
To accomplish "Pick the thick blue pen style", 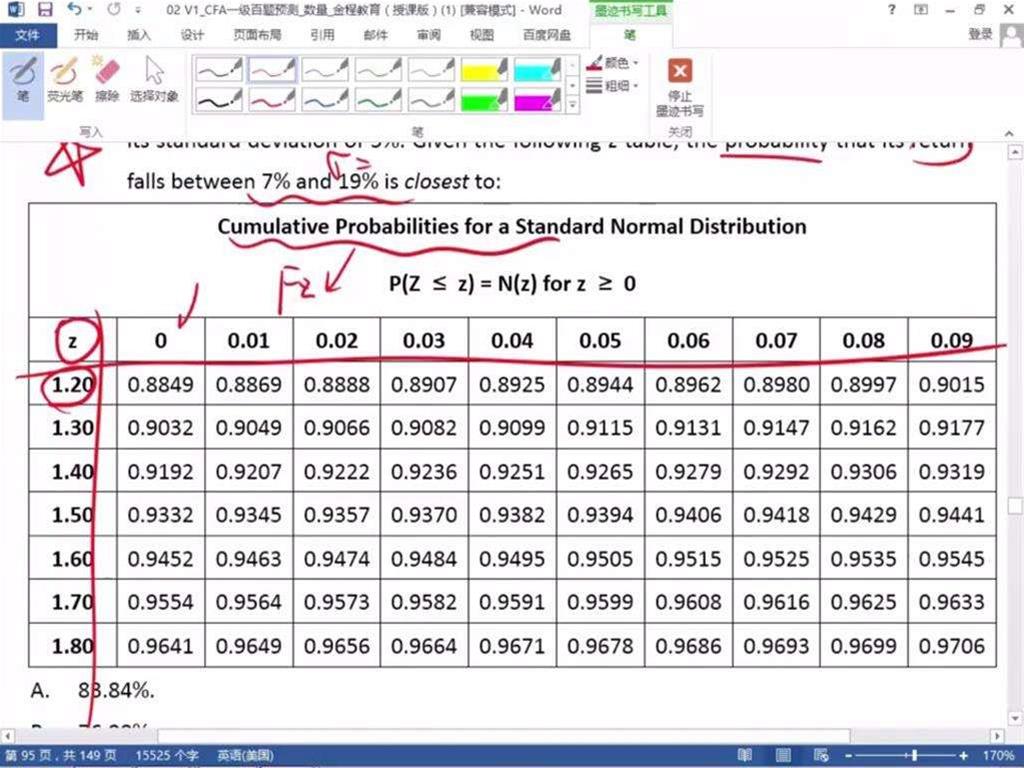I will [x=325, y=100].
